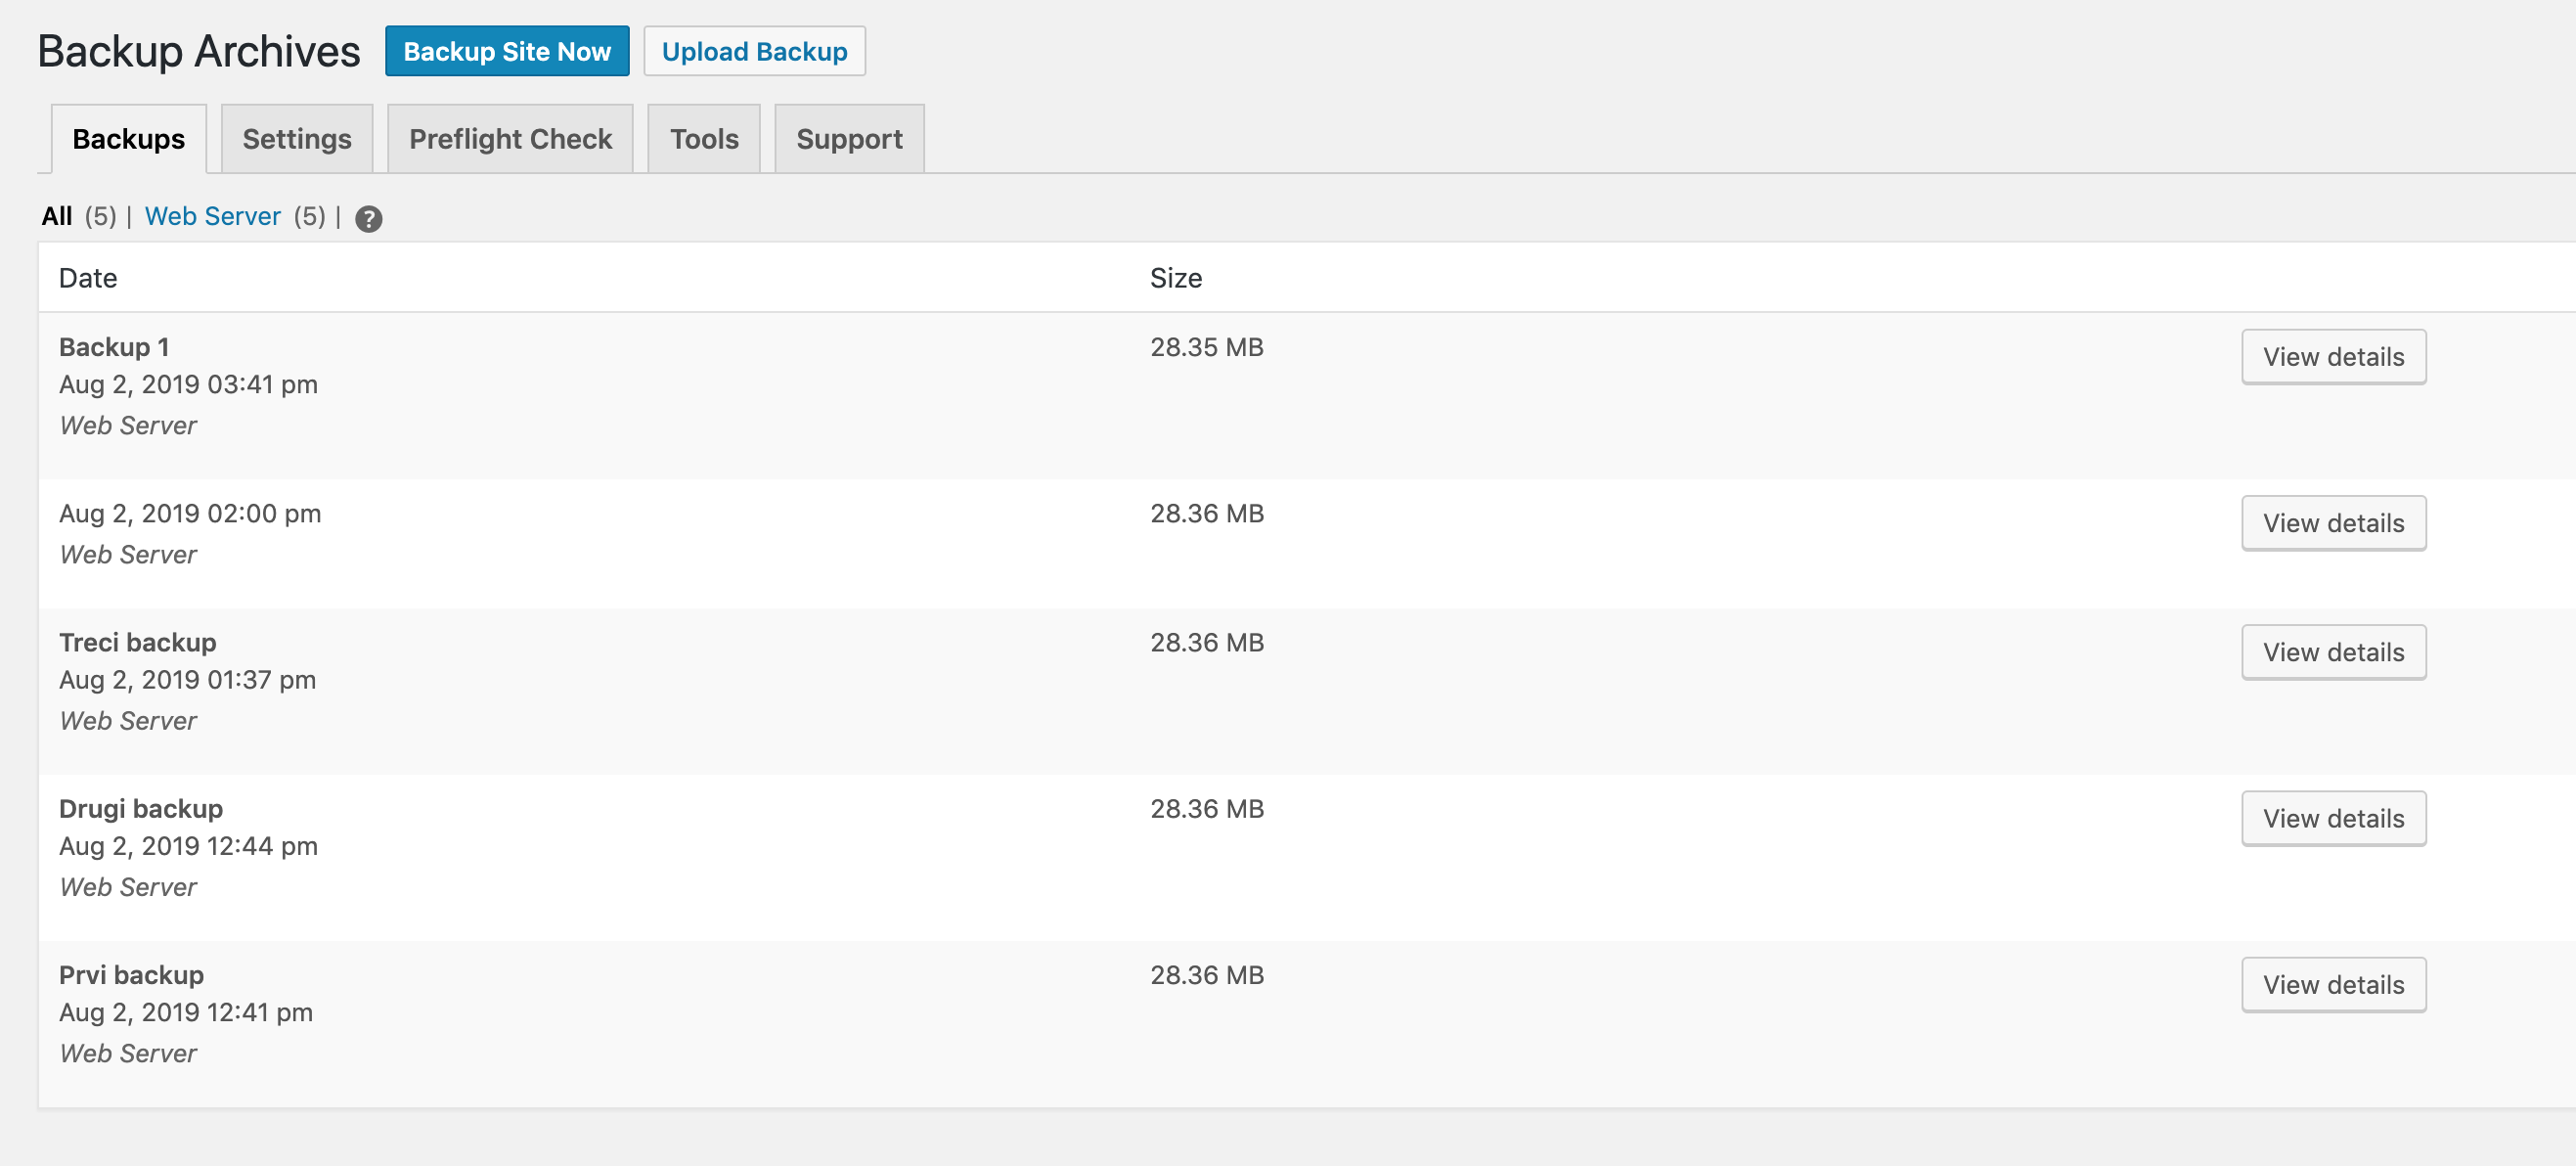This screenshot has width=2576, height=1166.
Task: View details of Drugi backup
Action: (x=2333, y=817)
